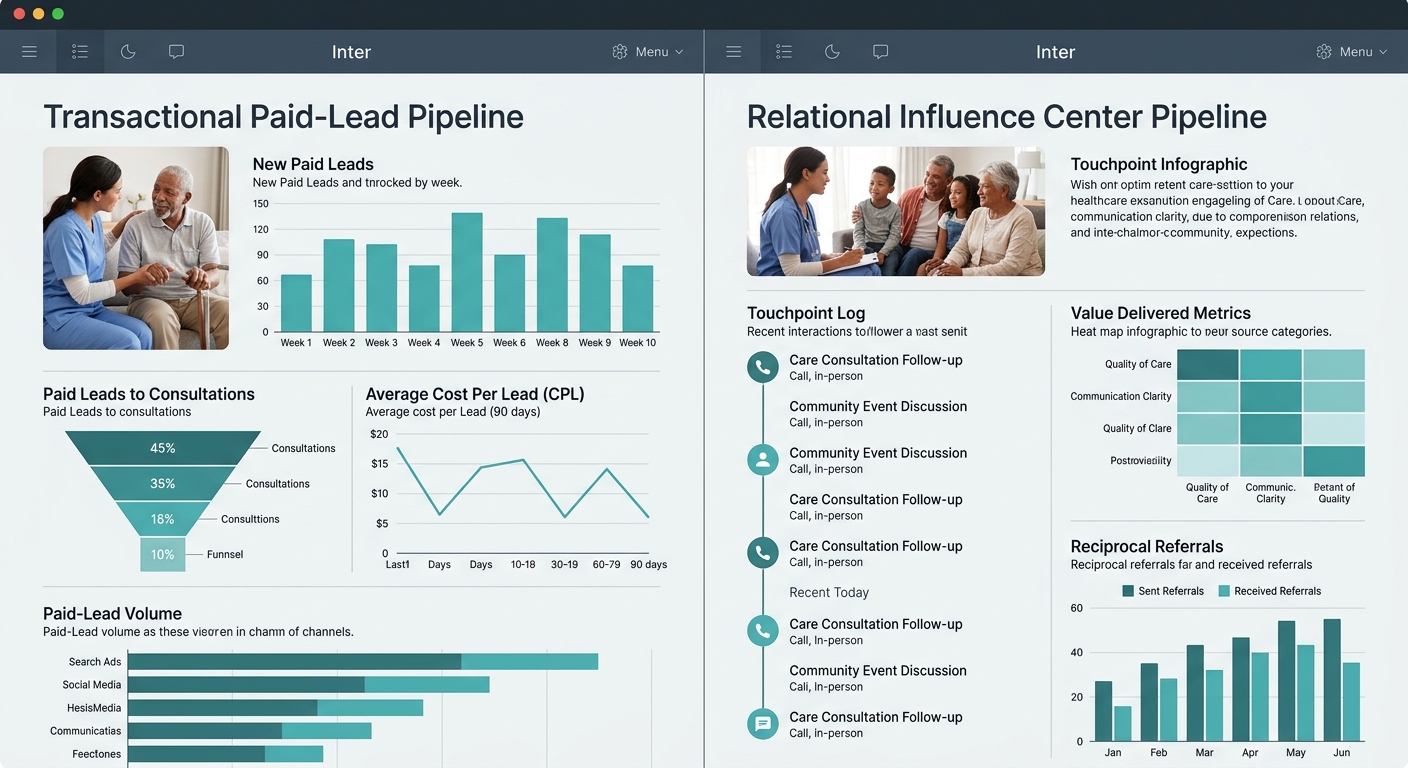Open the hamburger menu in the right pane
1408x768 pixels.
point(734,52)
